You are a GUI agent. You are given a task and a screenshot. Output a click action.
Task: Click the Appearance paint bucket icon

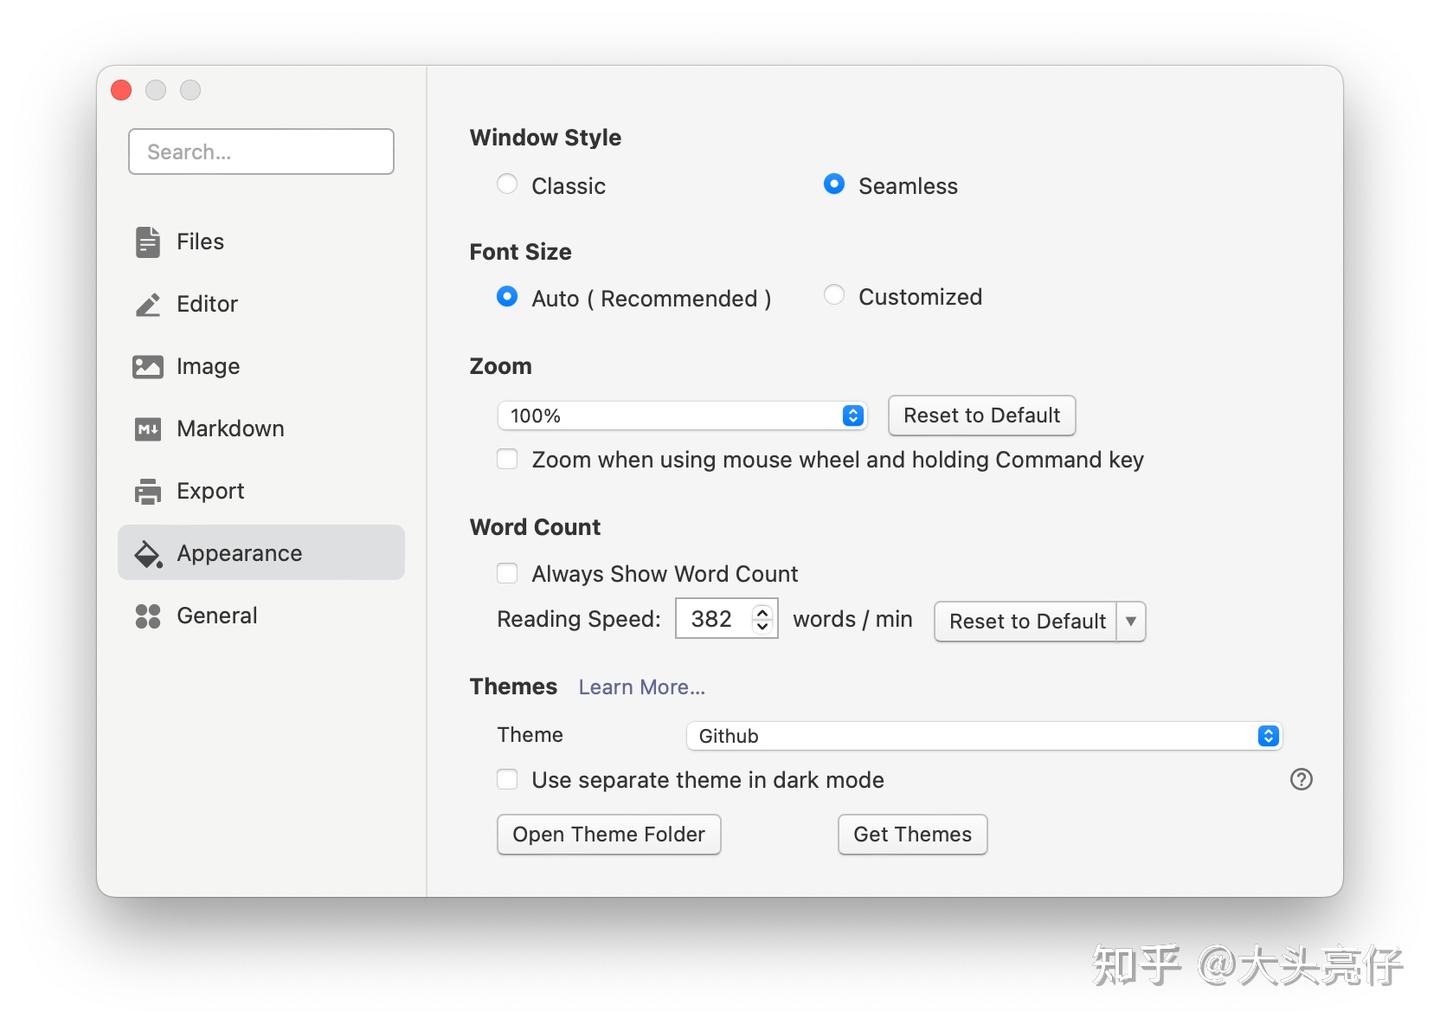point(148,554)
